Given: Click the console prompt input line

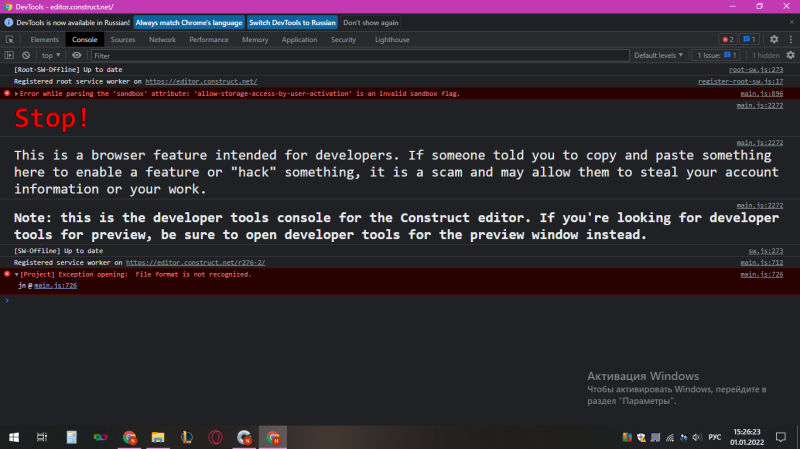Looking at the screenshot, I should (400, 301).
